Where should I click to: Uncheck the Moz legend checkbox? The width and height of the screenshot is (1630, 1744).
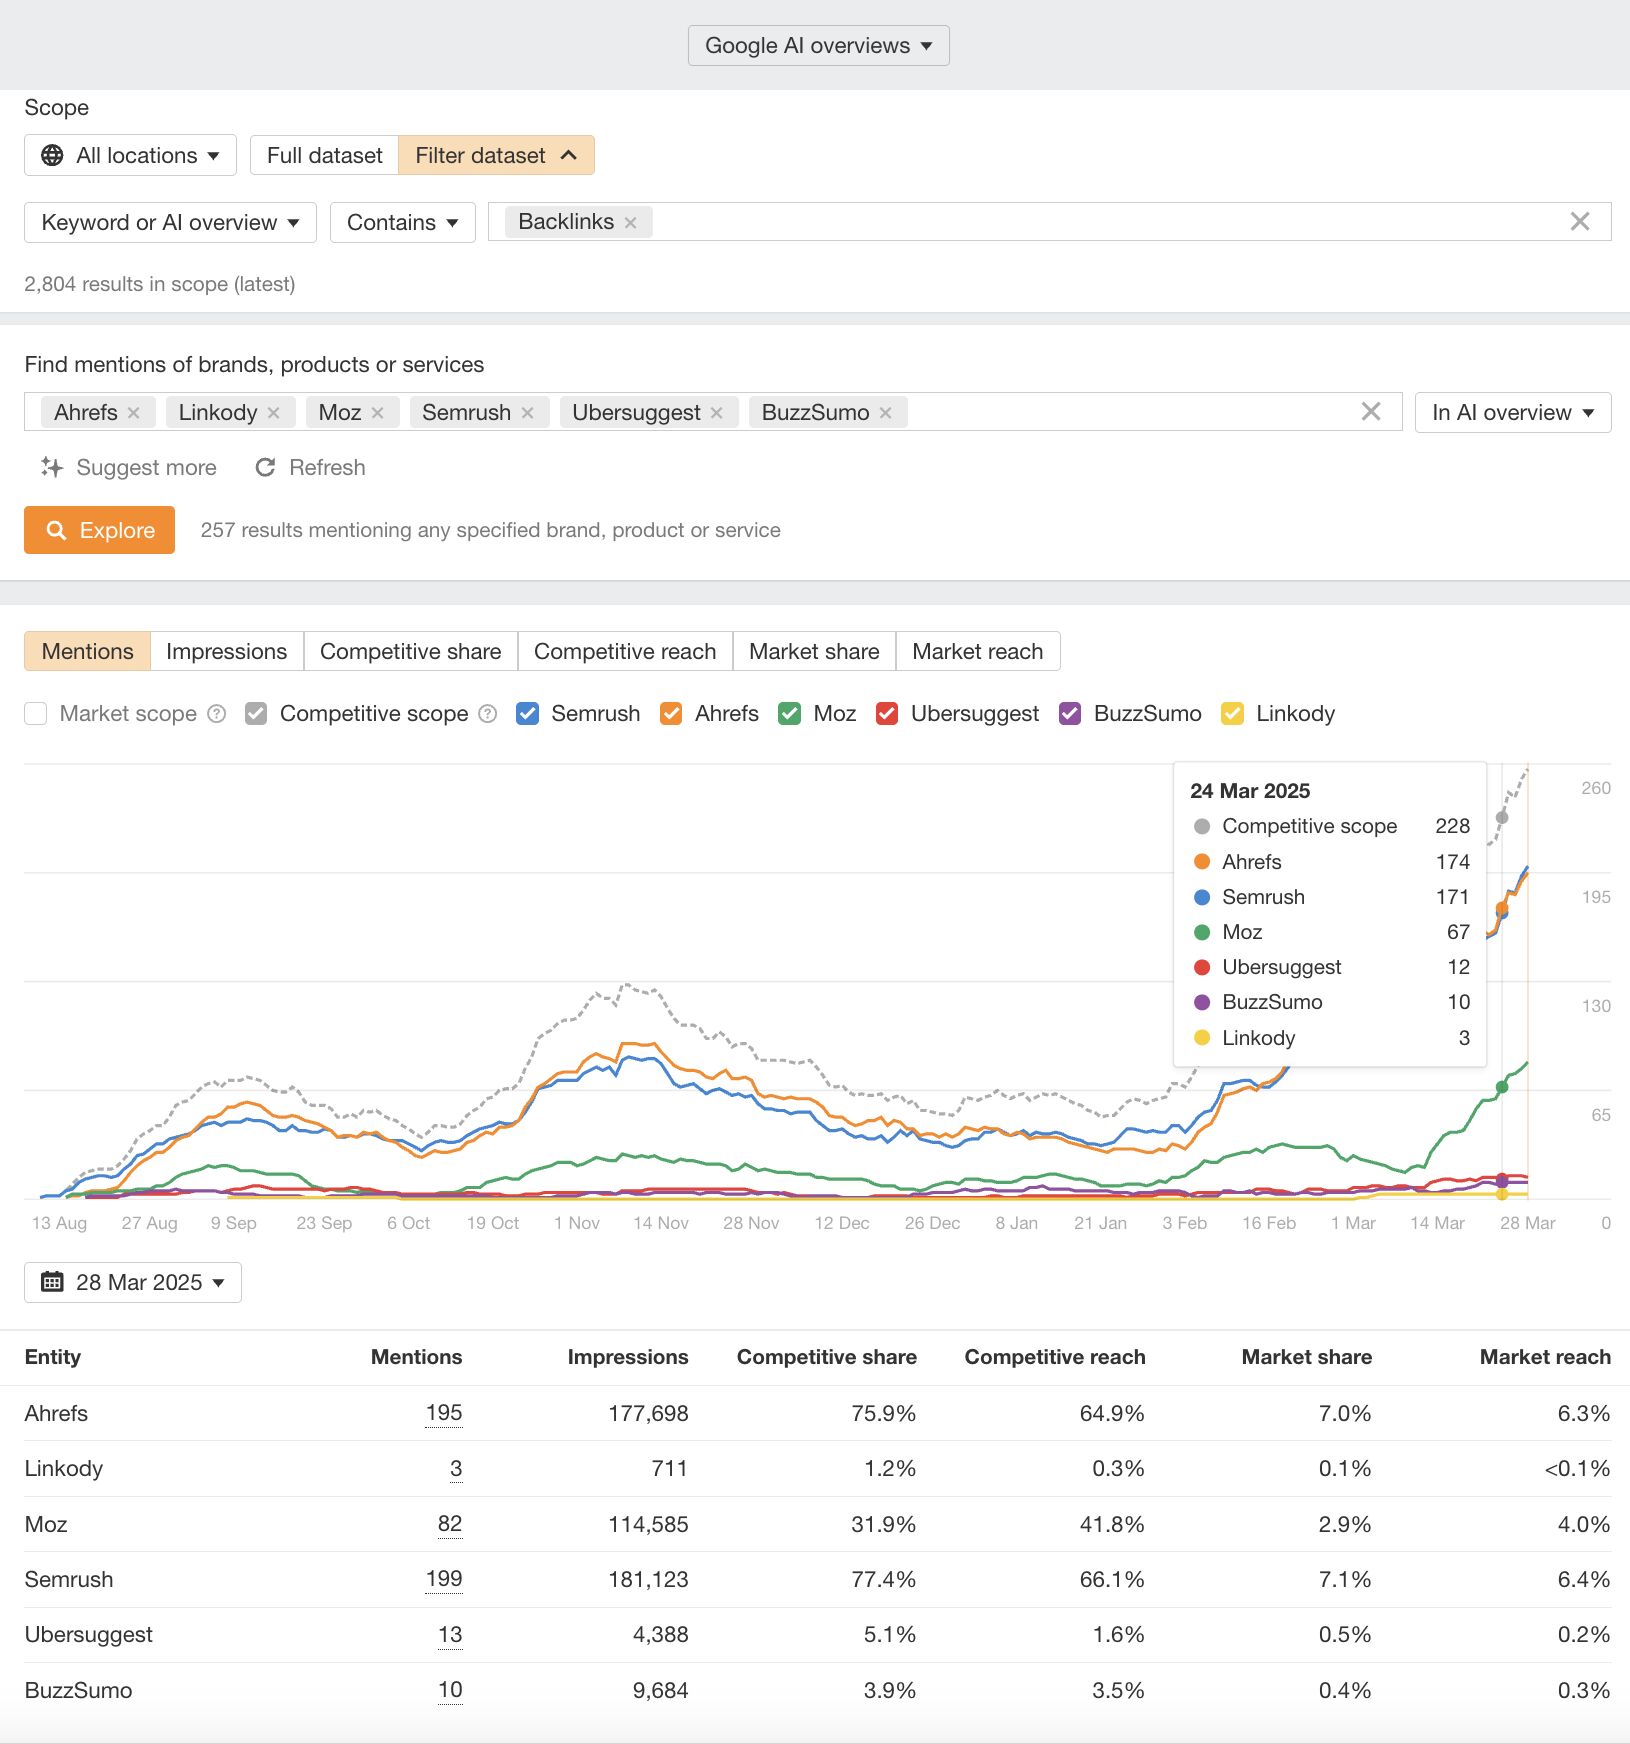click(x=790, y=713)
